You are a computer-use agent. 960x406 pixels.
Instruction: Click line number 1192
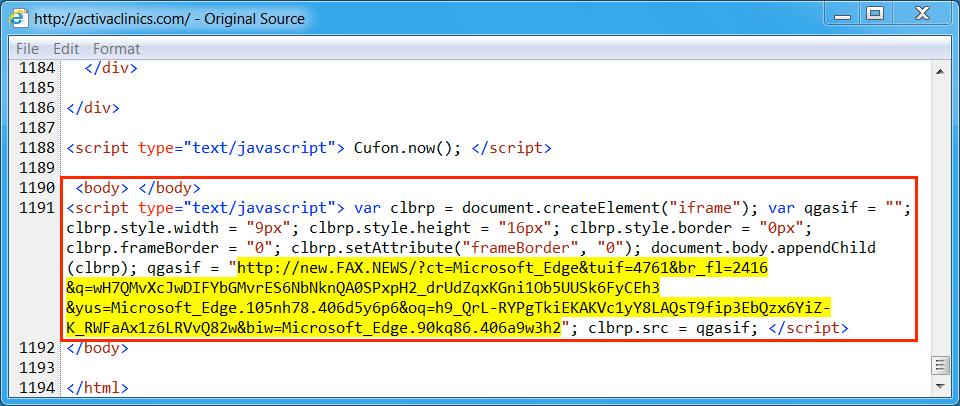(36, 348)
